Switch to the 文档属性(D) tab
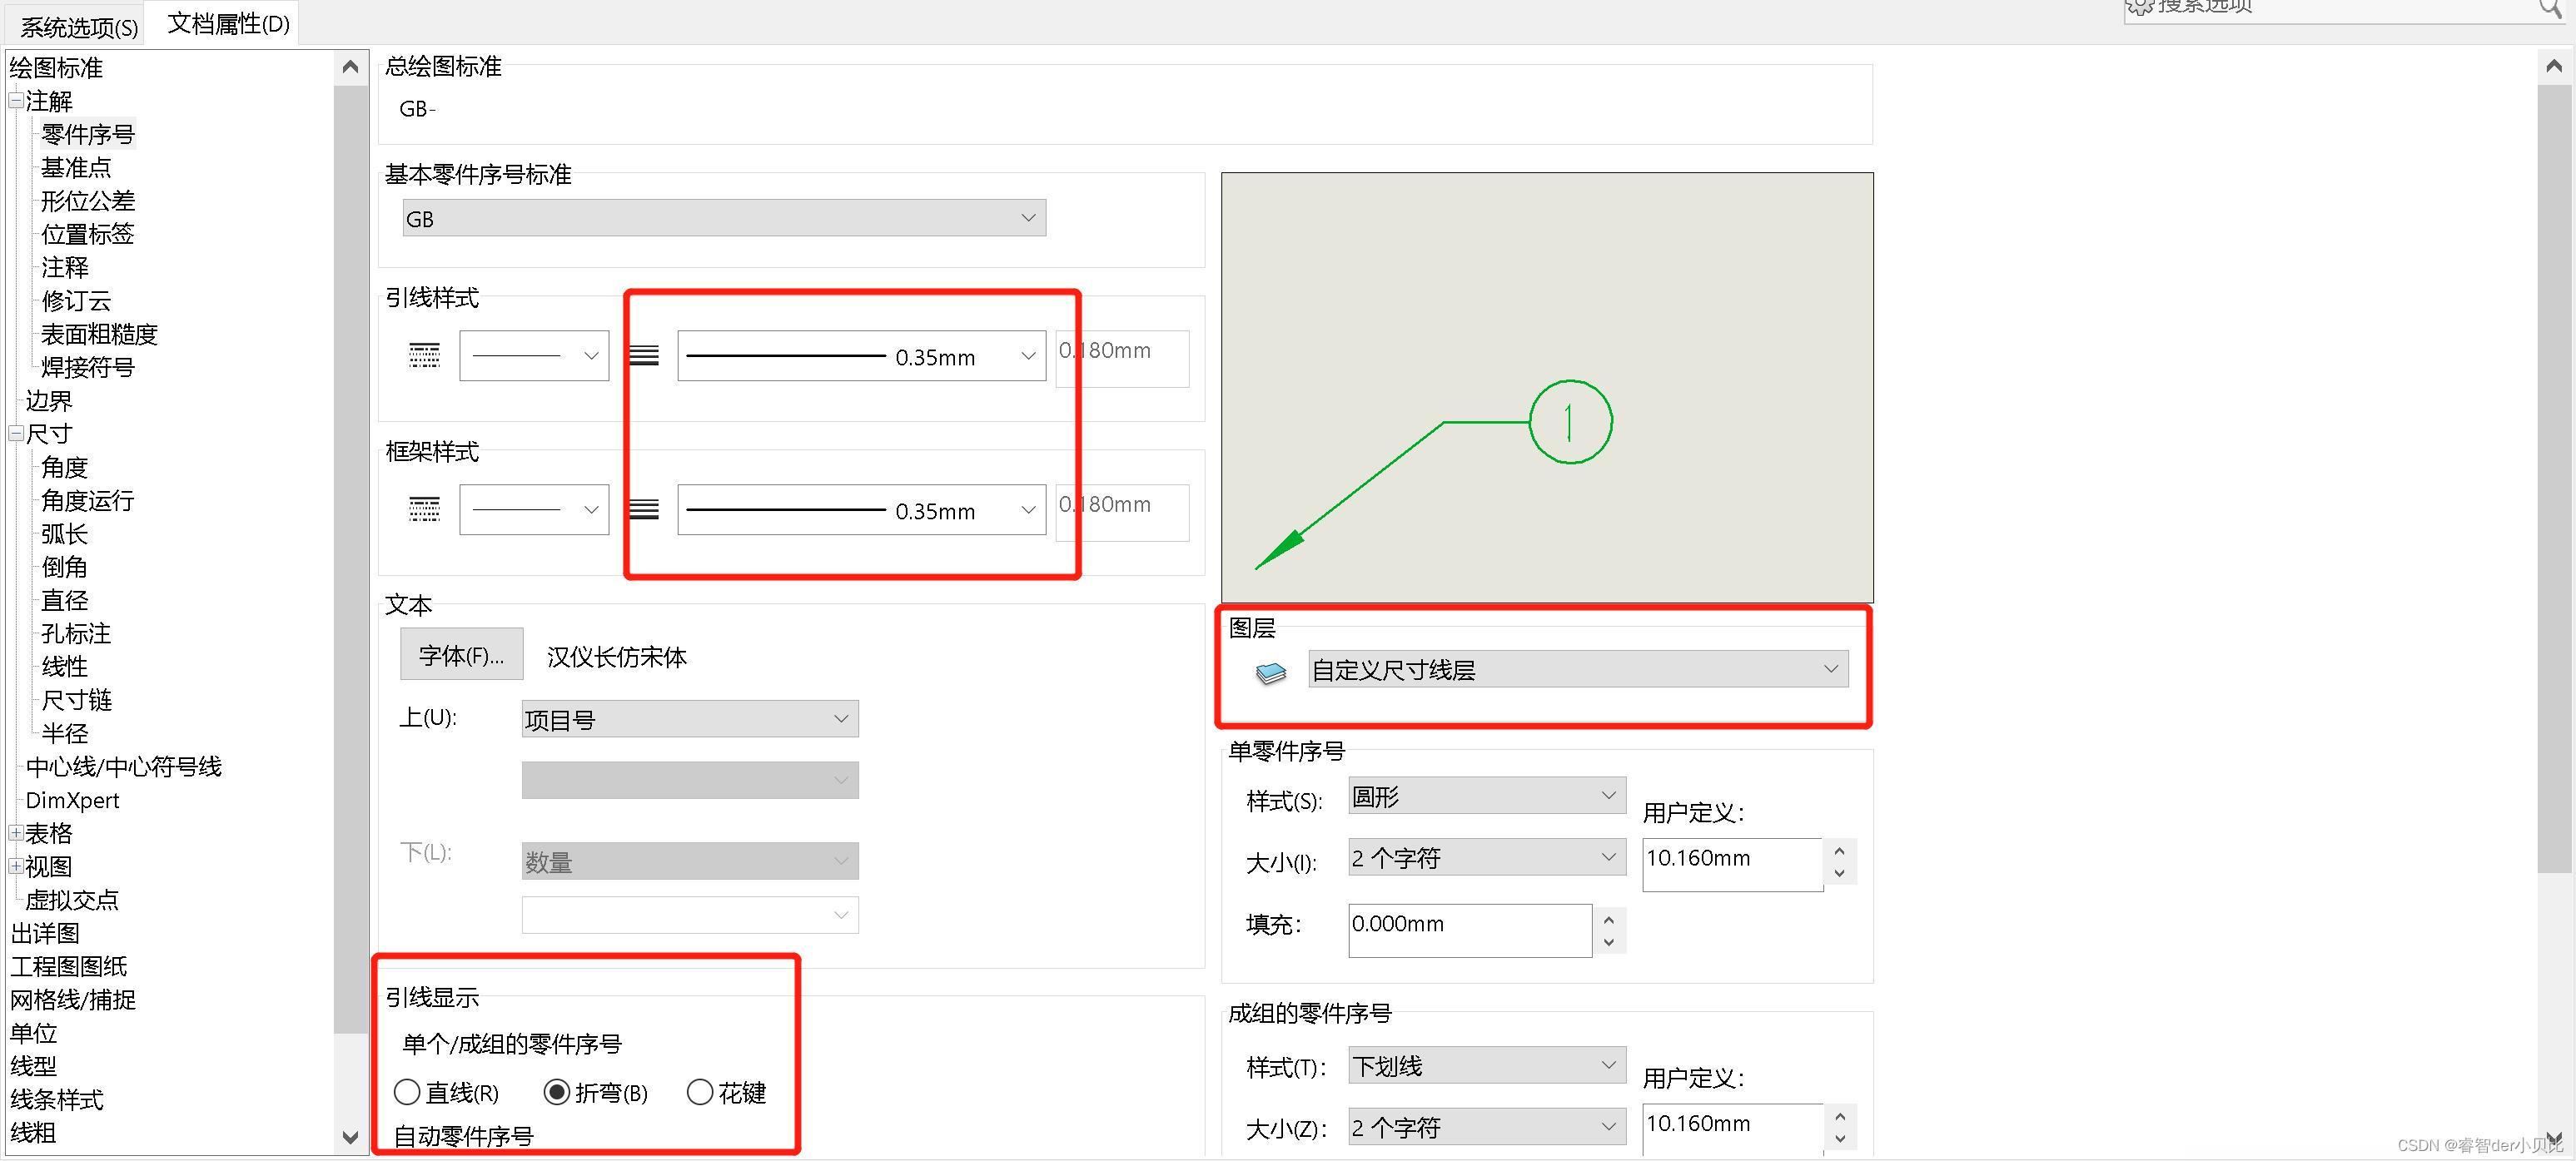2576x1161 pixels. (228, 23)
